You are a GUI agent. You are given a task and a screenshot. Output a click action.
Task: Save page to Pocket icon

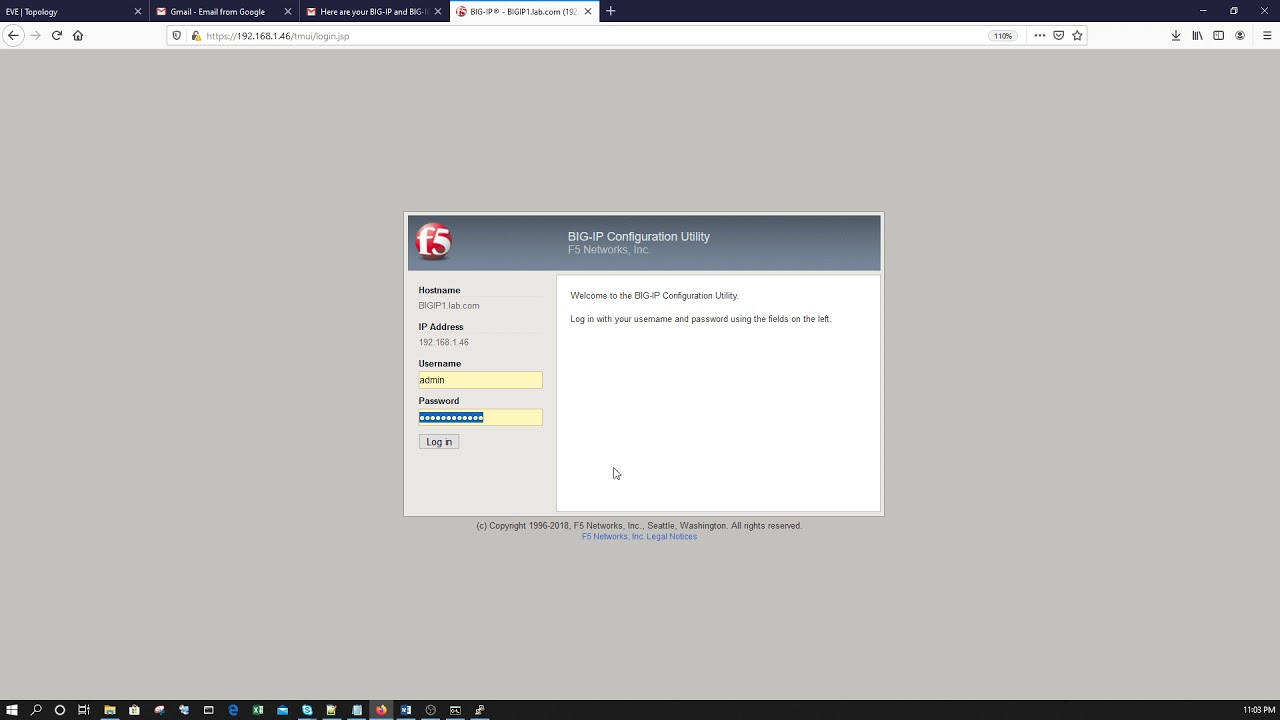click(x=1058, y=35)
